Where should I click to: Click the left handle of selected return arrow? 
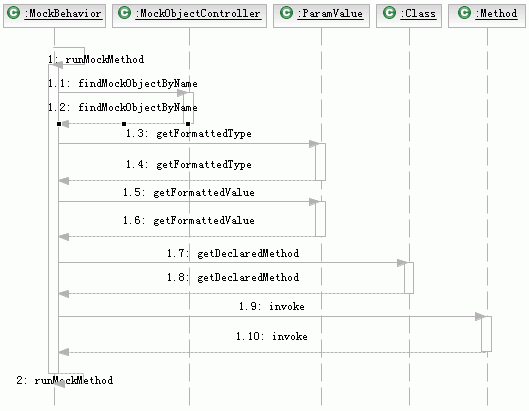tap(59, 124)
